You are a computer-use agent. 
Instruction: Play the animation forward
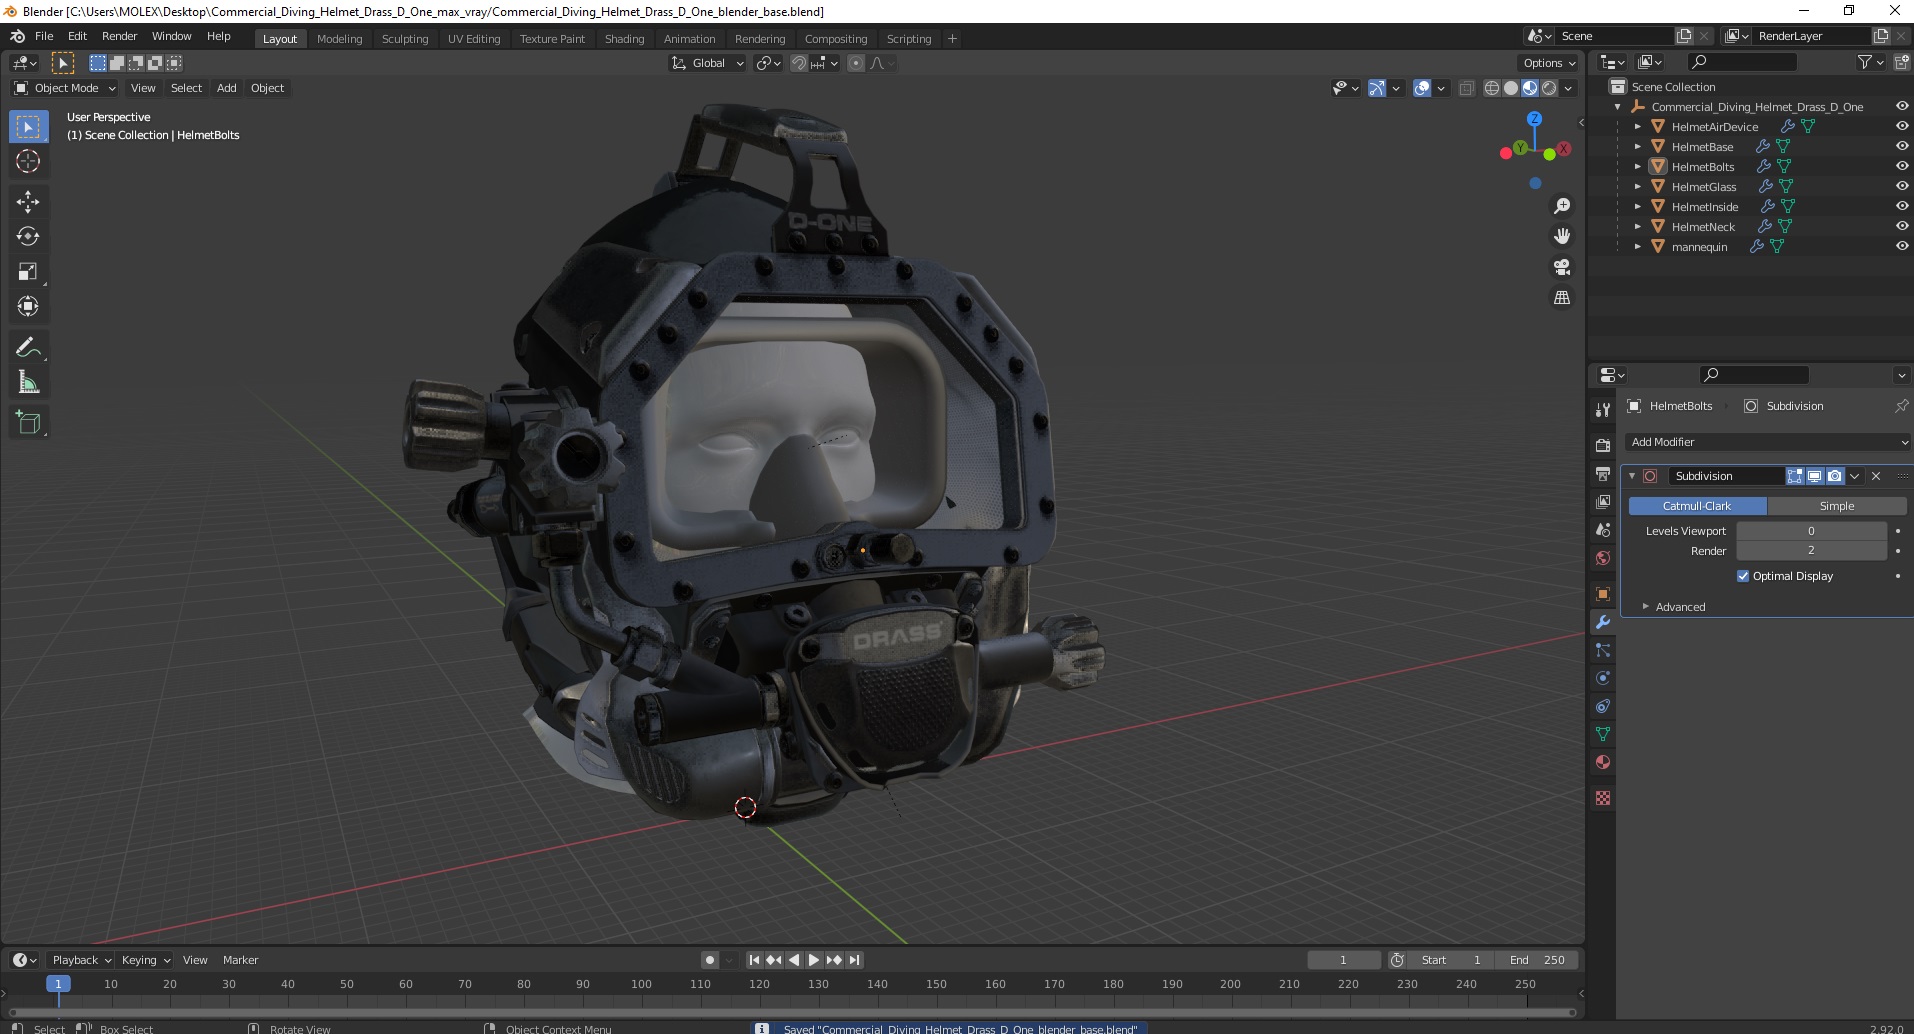coord(813,960)
